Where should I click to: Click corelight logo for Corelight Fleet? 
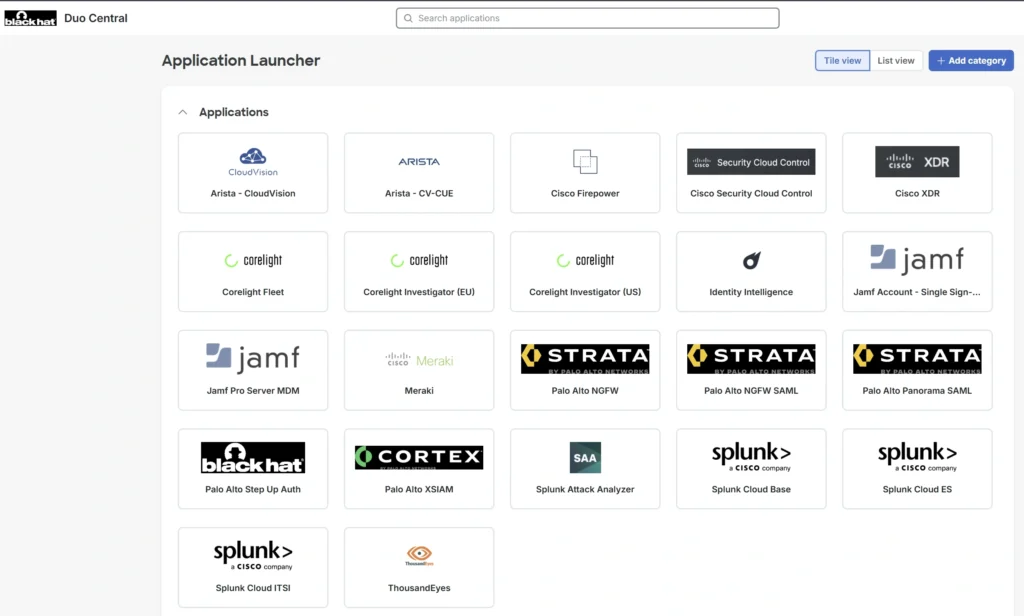click(x=253, y=260)
